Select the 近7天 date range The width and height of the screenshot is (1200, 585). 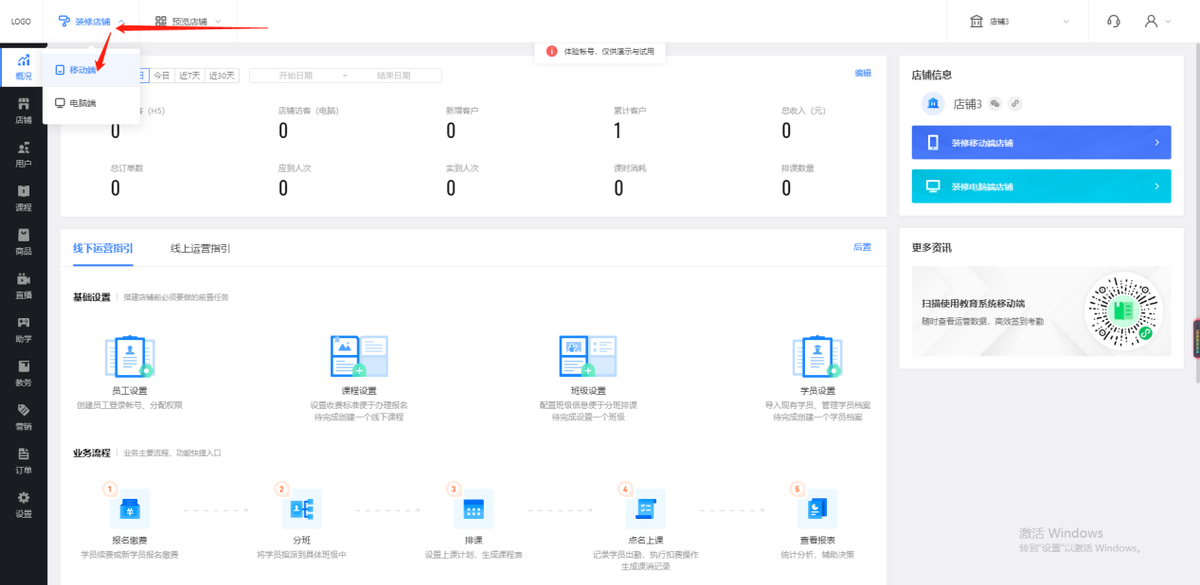pos(189,75)
